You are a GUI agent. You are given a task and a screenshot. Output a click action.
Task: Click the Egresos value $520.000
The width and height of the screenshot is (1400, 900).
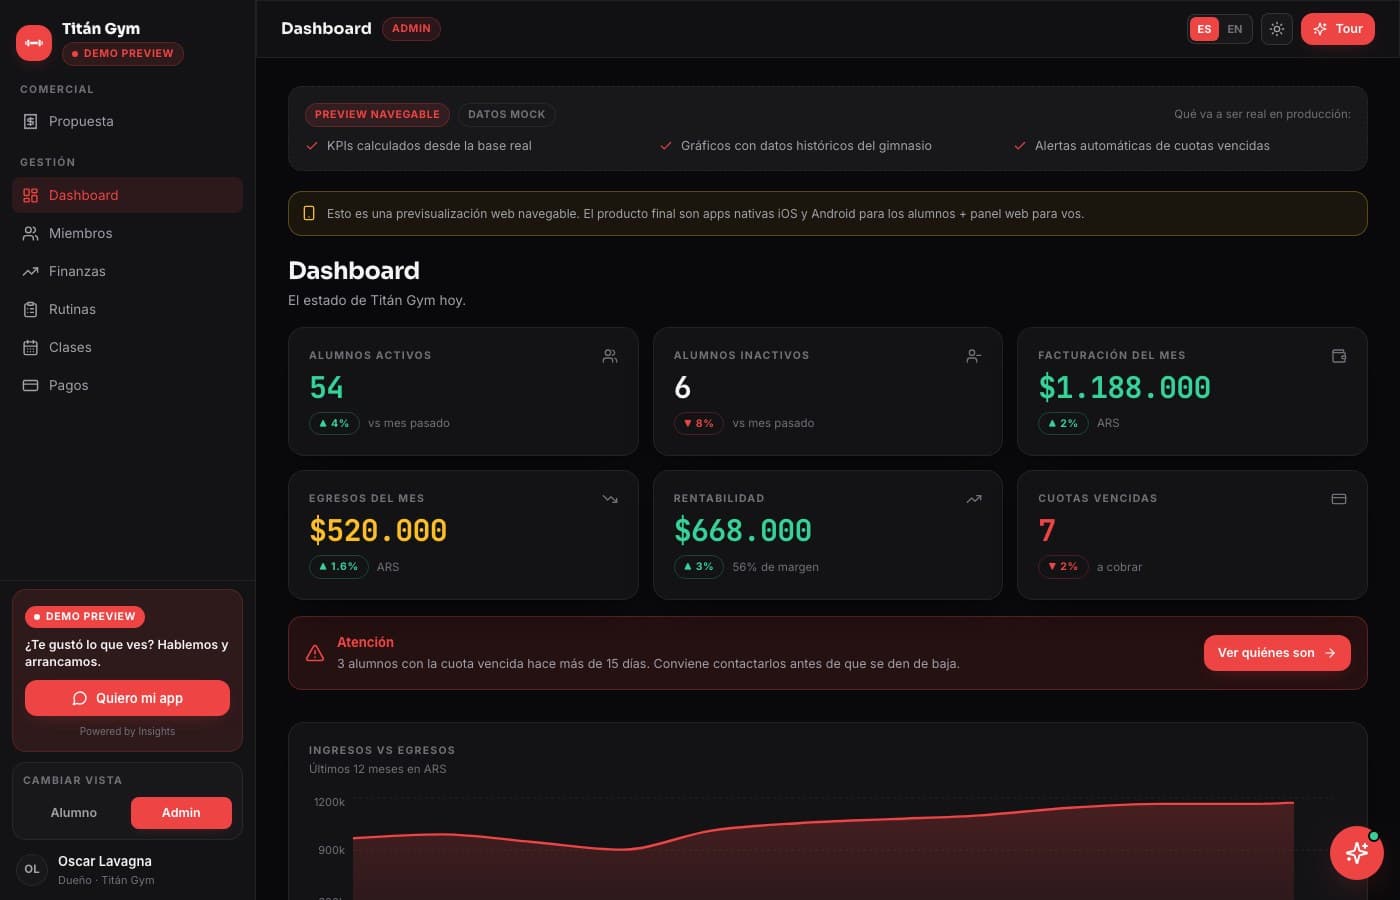click(378, 531)
